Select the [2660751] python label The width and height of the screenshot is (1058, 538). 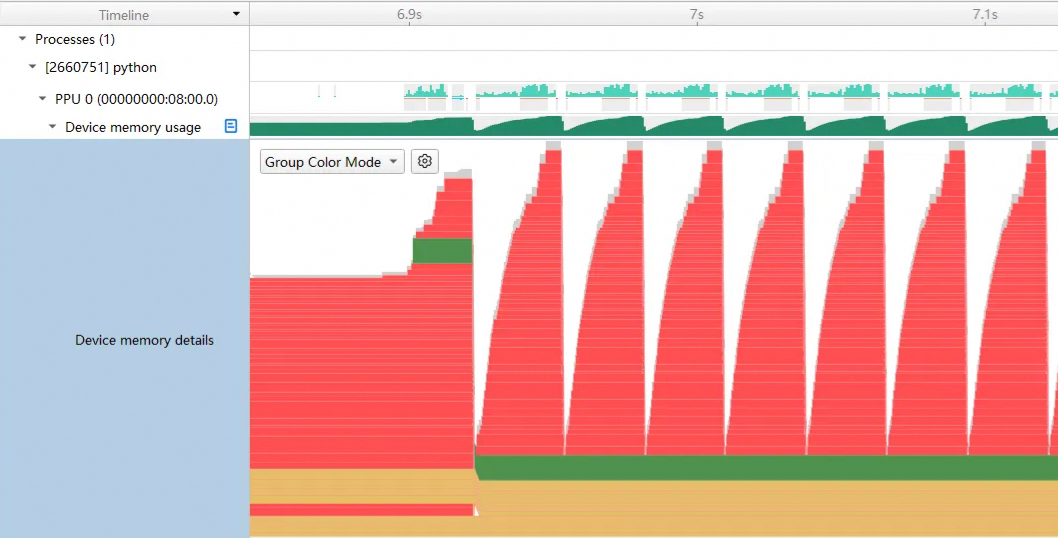coord(101,68)
